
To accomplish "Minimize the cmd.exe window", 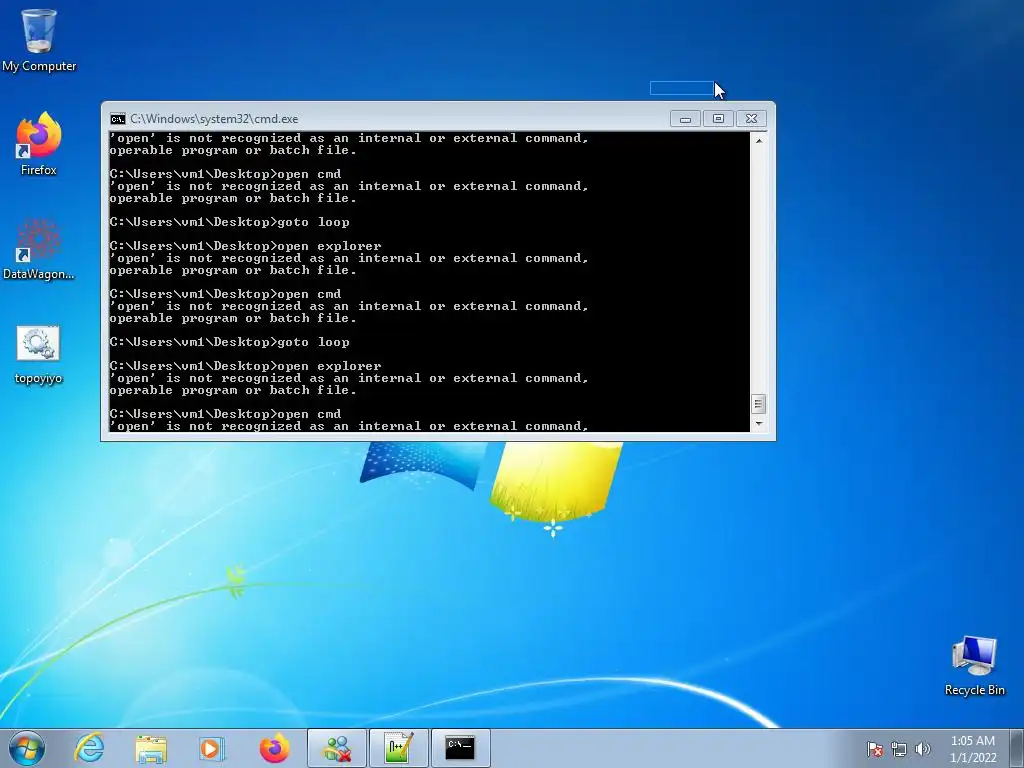I will tap(685, 119).
